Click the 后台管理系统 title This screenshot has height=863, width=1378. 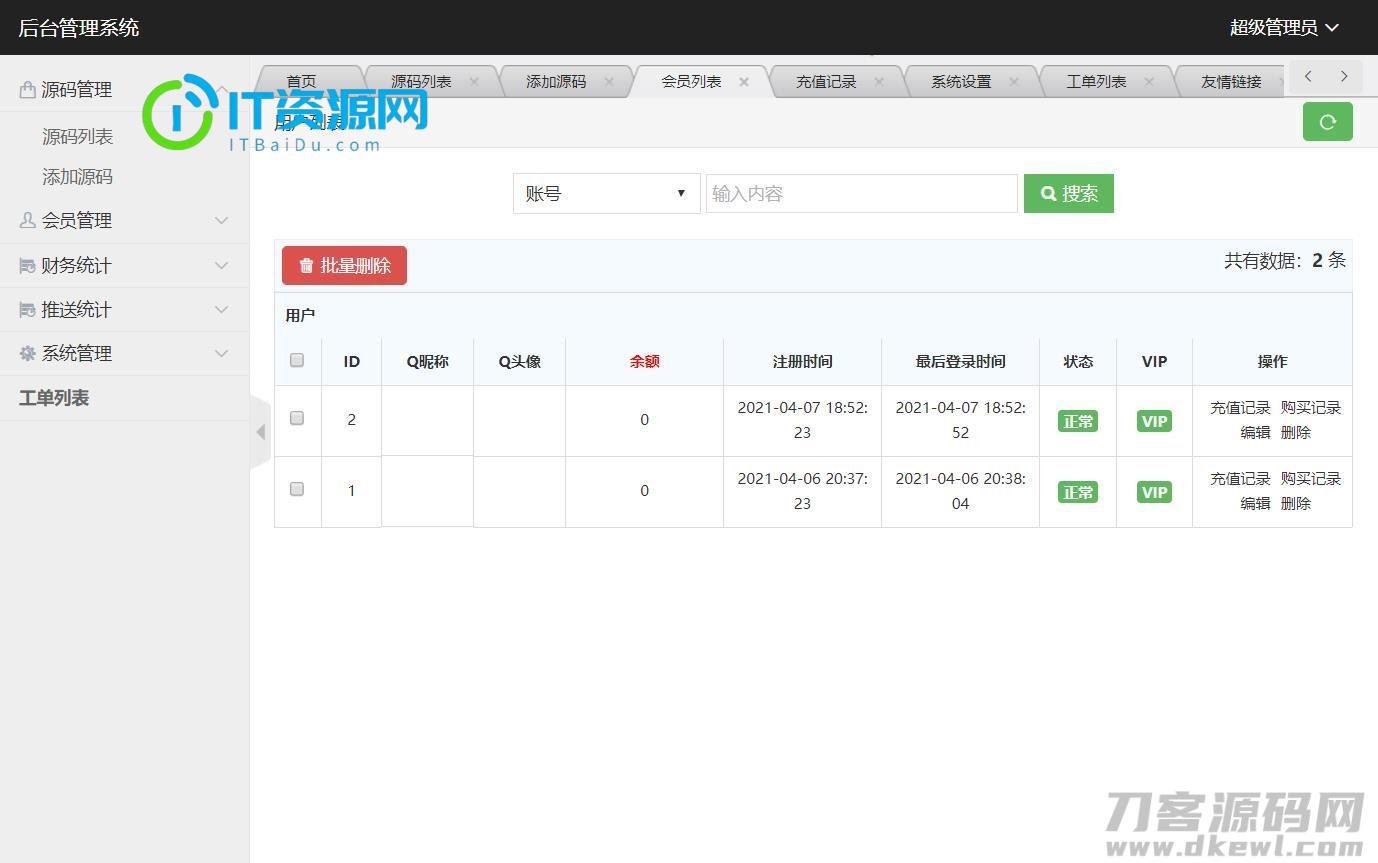(x=79, y=28)
